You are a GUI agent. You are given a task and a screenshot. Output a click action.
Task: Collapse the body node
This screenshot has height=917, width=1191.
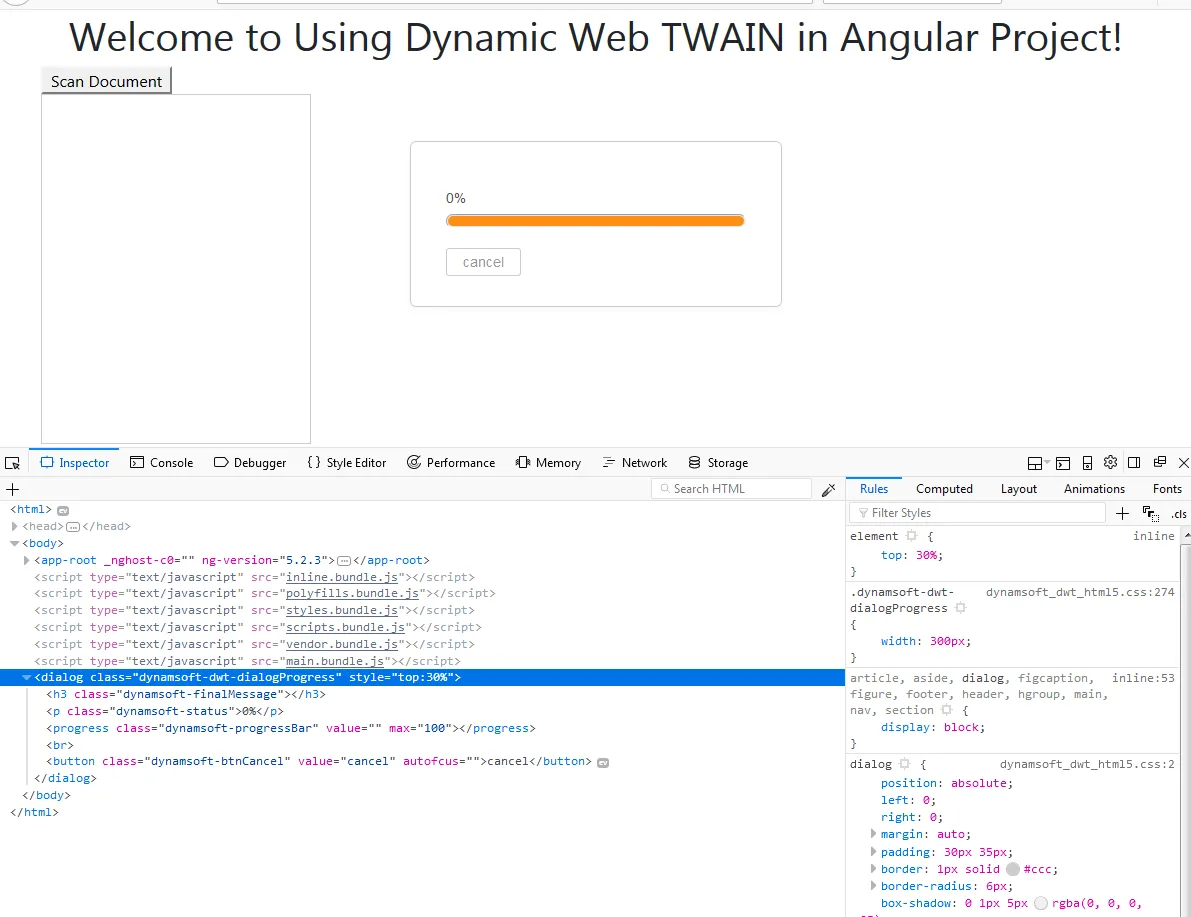click(14, 543)
